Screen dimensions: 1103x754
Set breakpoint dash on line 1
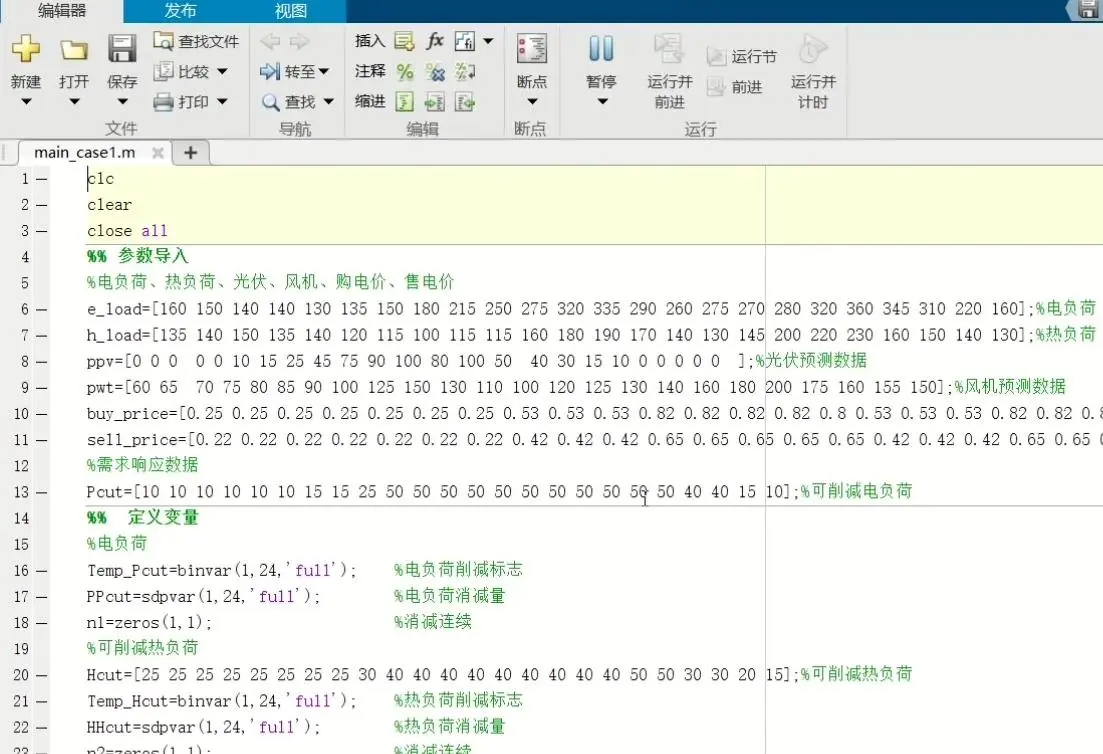click(42, 179)
